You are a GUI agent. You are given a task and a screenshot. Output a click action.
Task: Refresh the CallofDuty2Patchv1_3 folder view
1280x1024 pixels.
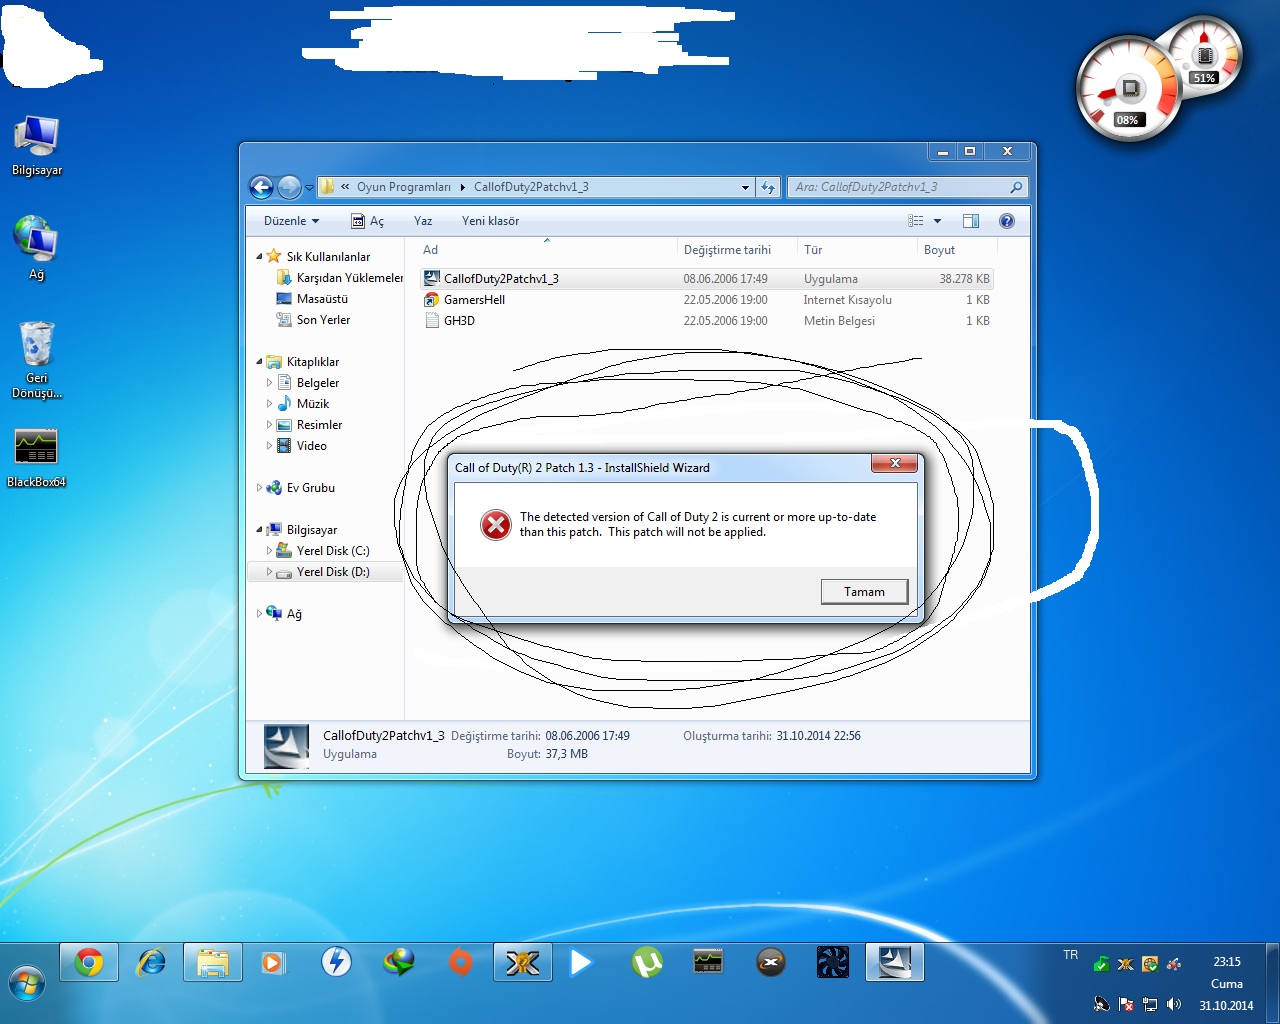(x=768, y=187)
